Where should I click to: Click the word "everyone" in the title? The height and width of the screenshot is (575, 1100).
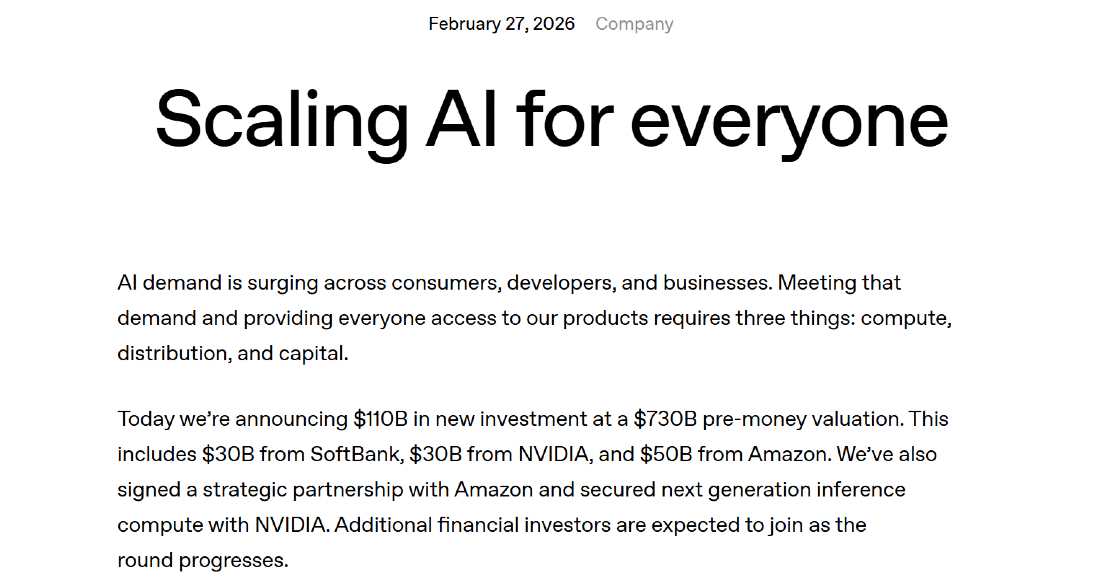(x=789, y=120)
